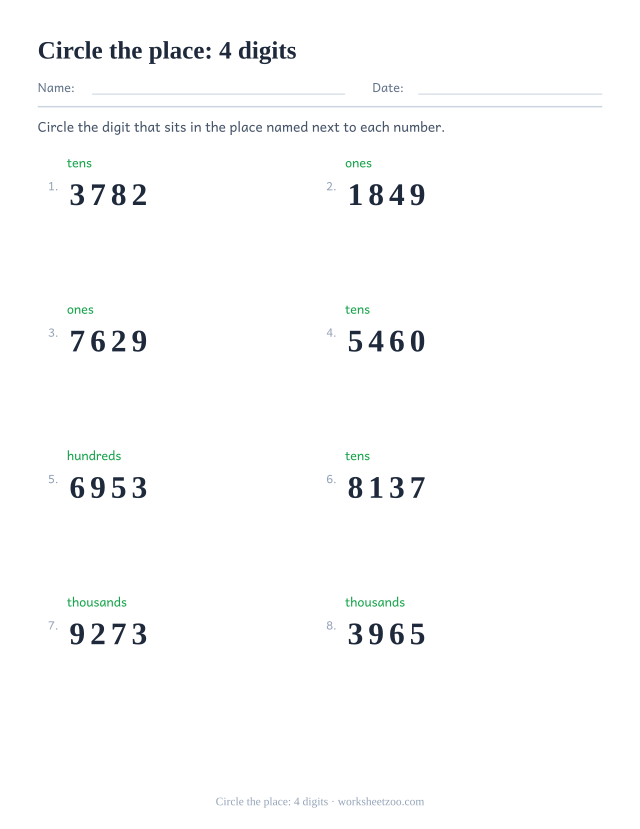
Task: Click the worksheet title 'Circle the place: 4 digits'
Action: coord(167,51)
